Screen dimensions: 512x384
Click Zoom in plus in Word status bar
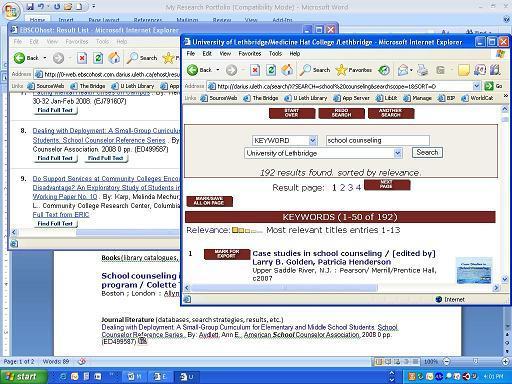pyautogui.click(x=506, y=361)
